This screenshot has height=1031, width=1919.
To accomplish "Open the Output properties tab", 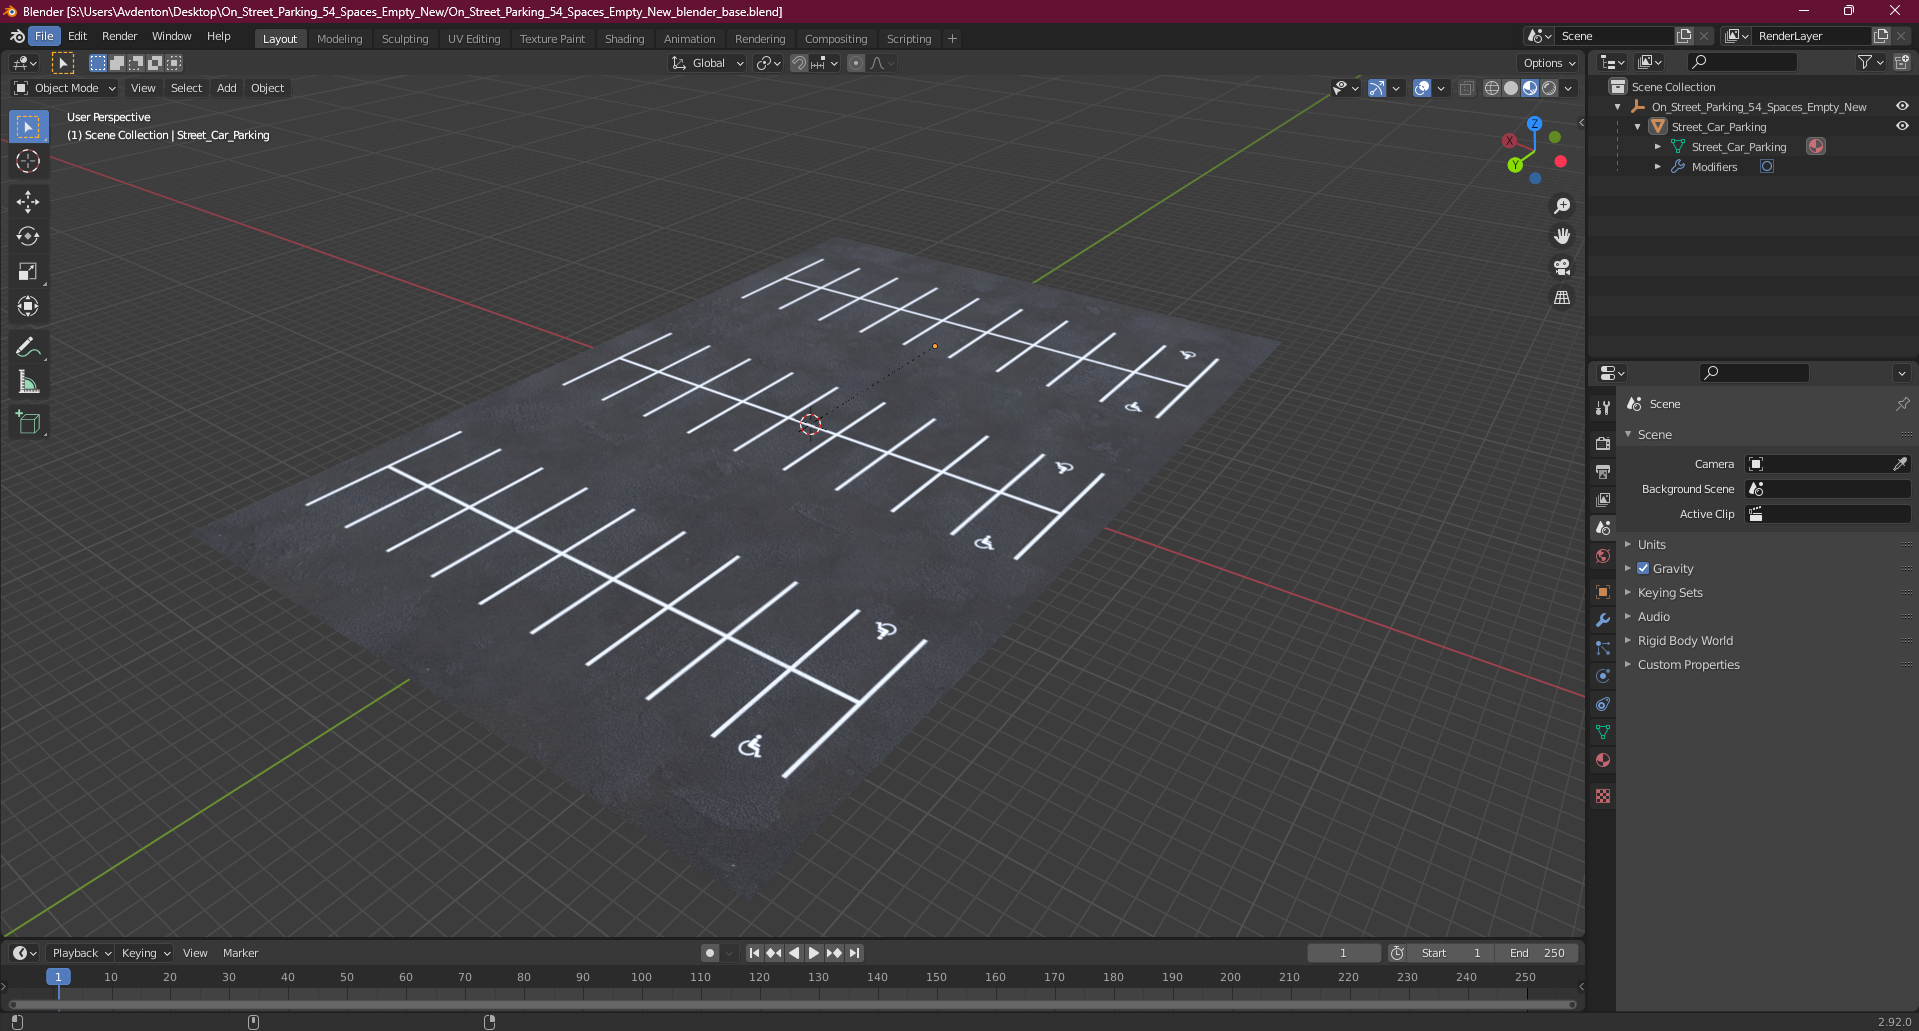I will (1603, 471).
